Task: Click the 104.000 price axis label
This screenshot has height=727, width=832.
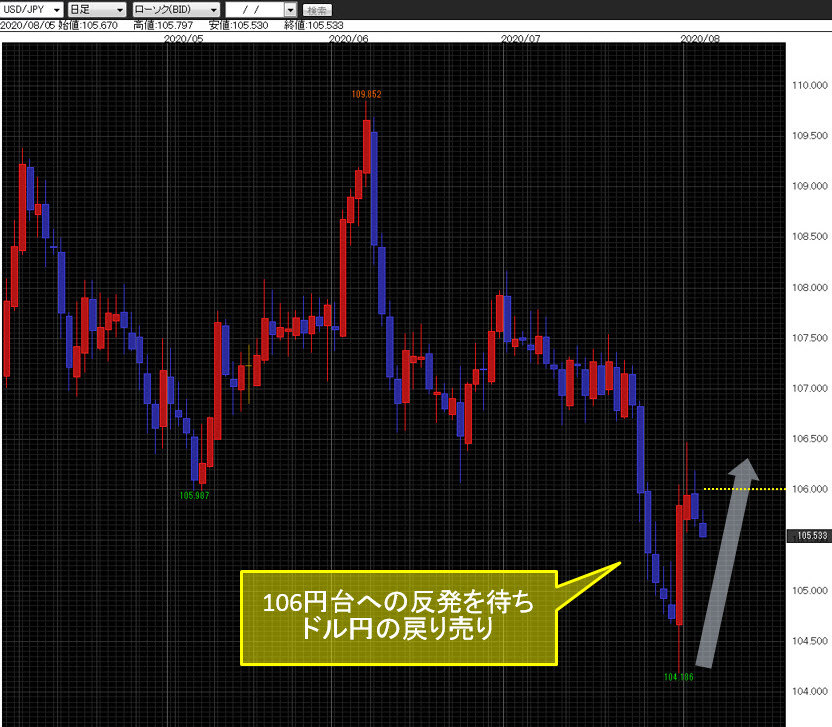Action: [810, 691]
